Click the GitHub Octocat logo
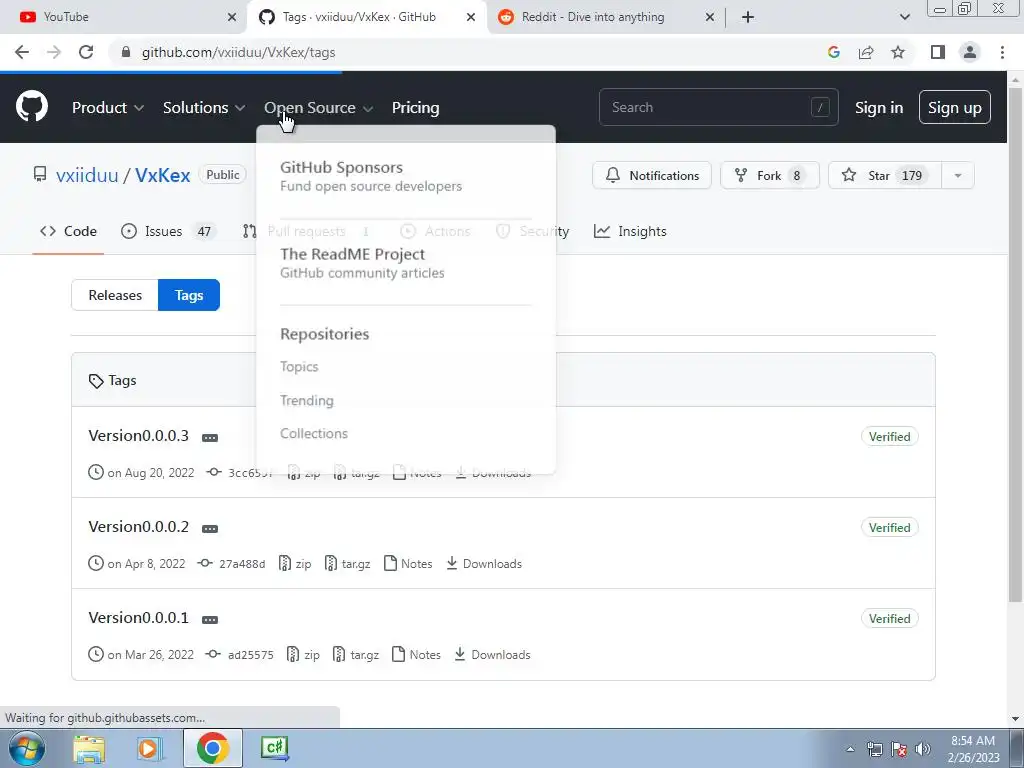1024x768 pixels. (31, 107)
